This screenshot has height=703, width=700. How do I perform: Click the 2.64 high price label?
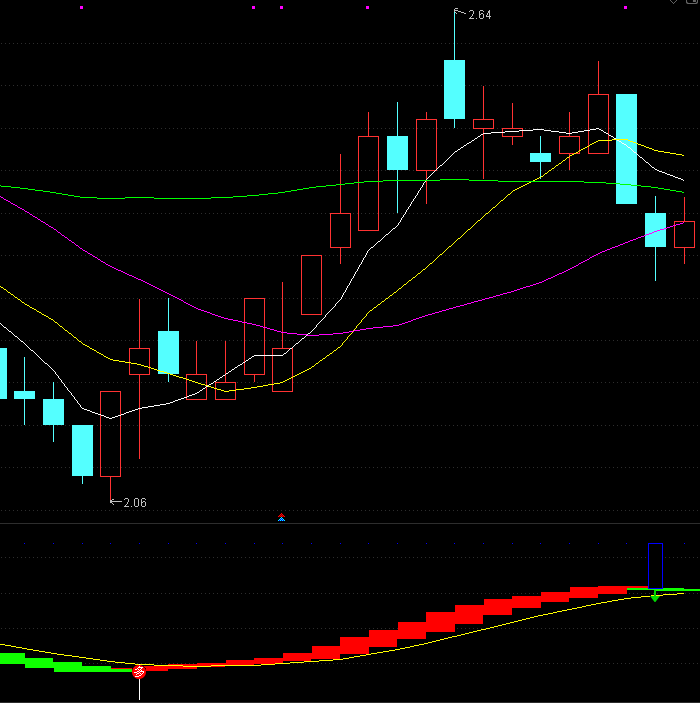(479, 15)
